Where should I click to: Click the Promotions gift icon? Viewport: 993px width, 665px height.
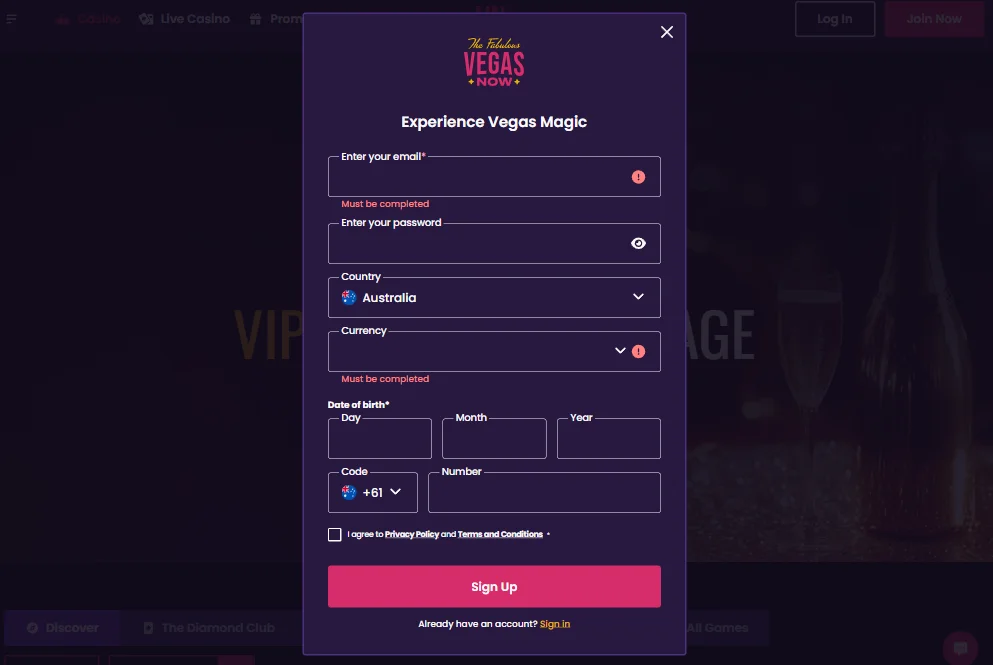[x=253, y=18]
